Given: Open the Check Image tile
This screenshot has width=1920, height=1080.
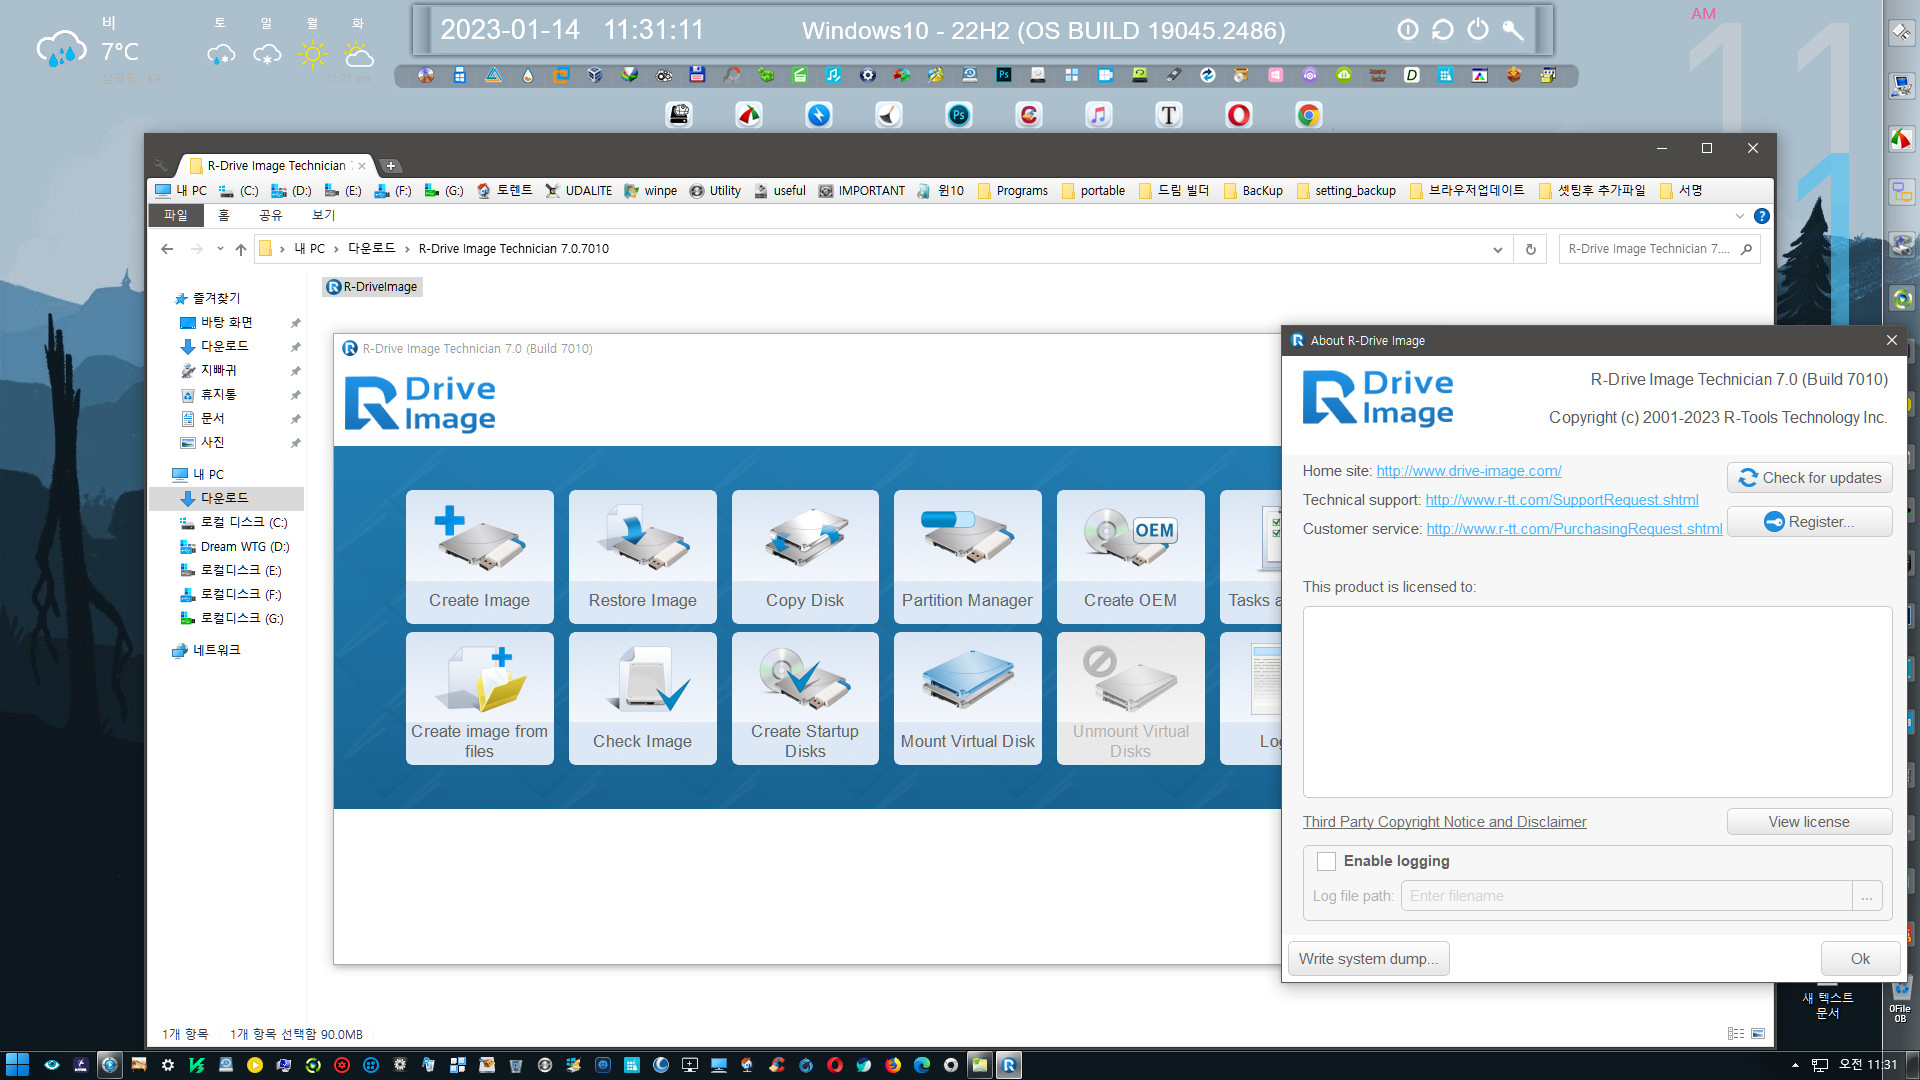Looking at the screenshot, I should click(642, 698).
